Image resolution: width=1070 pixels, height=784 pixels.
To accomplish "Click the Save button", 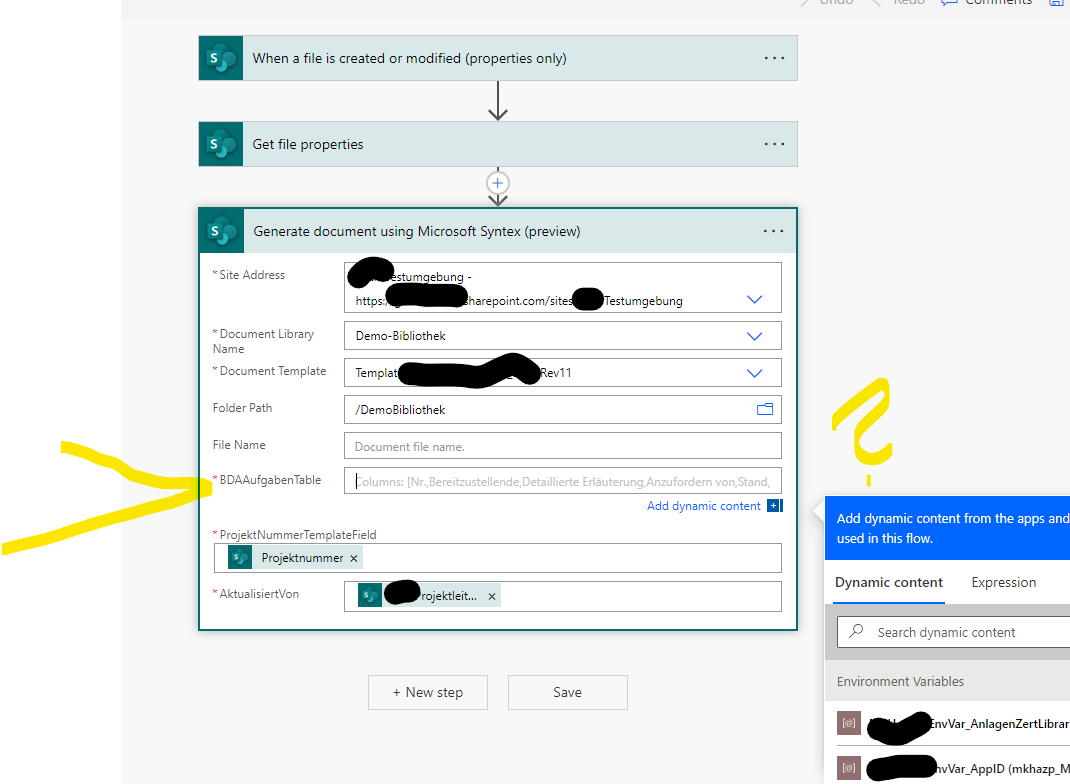I will point(567,693).
